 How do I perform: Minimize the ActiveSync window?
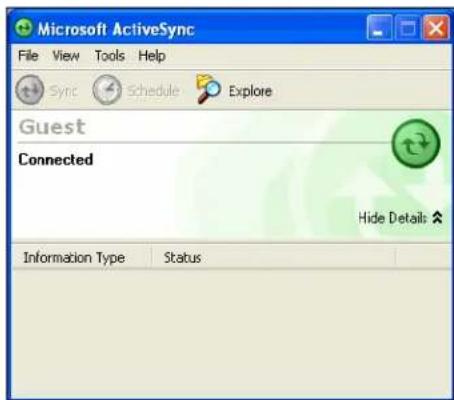pyautogui.click(x=379, y=27)
